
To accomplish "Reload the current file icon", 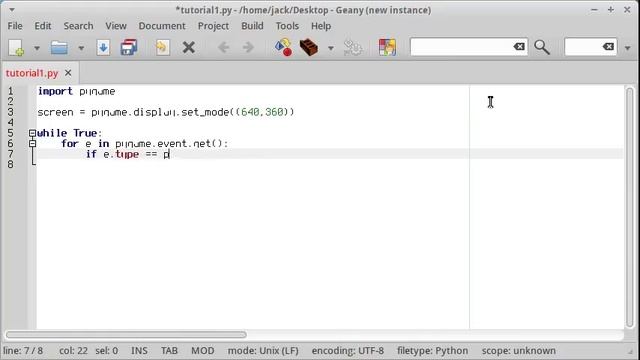I will click(162, 47).
